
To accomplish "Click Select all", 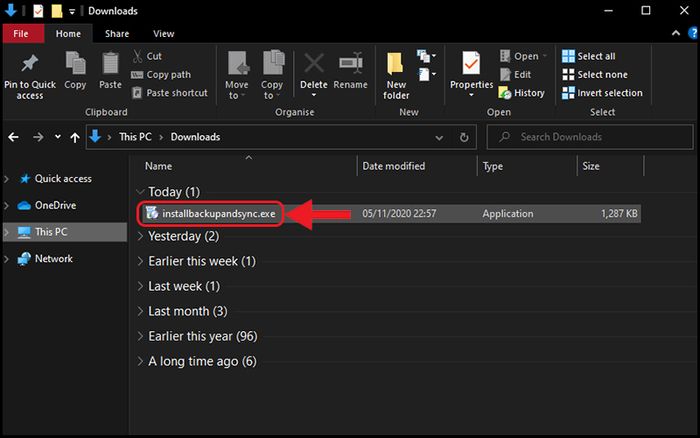I will point(588,56).
